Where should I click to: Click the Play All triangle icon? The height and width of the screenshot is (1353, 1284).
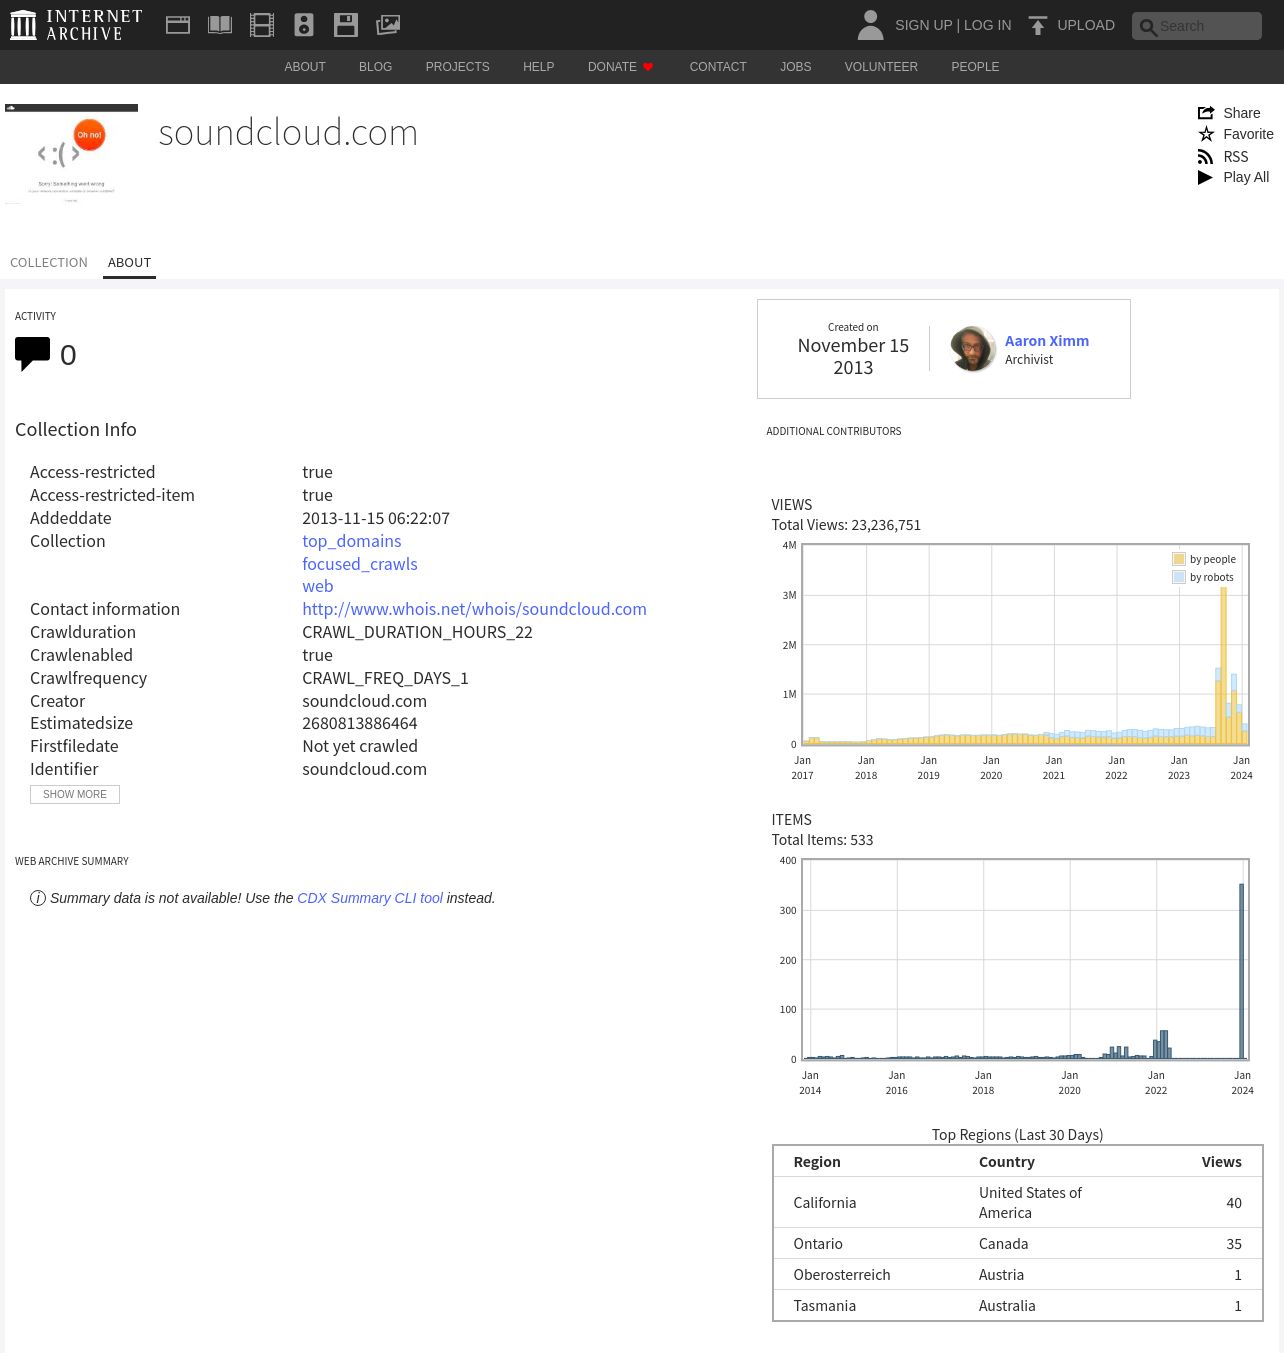(1205, 177)
